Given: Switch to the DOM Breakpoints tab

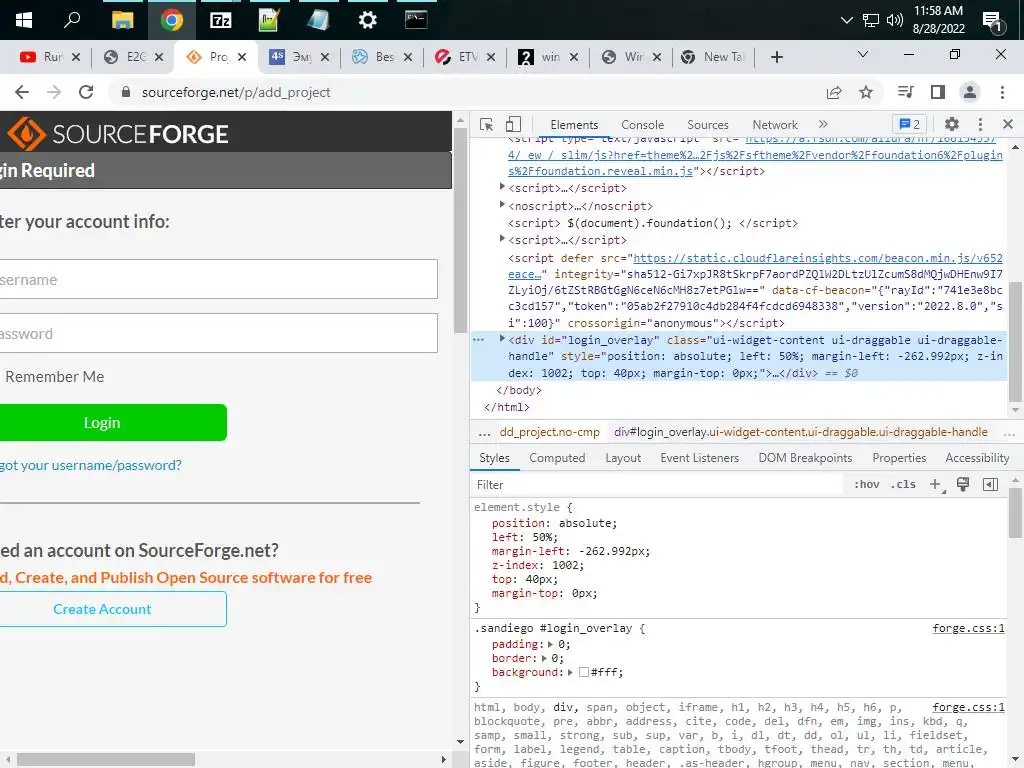Looking at the screenshot, I should coord(805,458).
